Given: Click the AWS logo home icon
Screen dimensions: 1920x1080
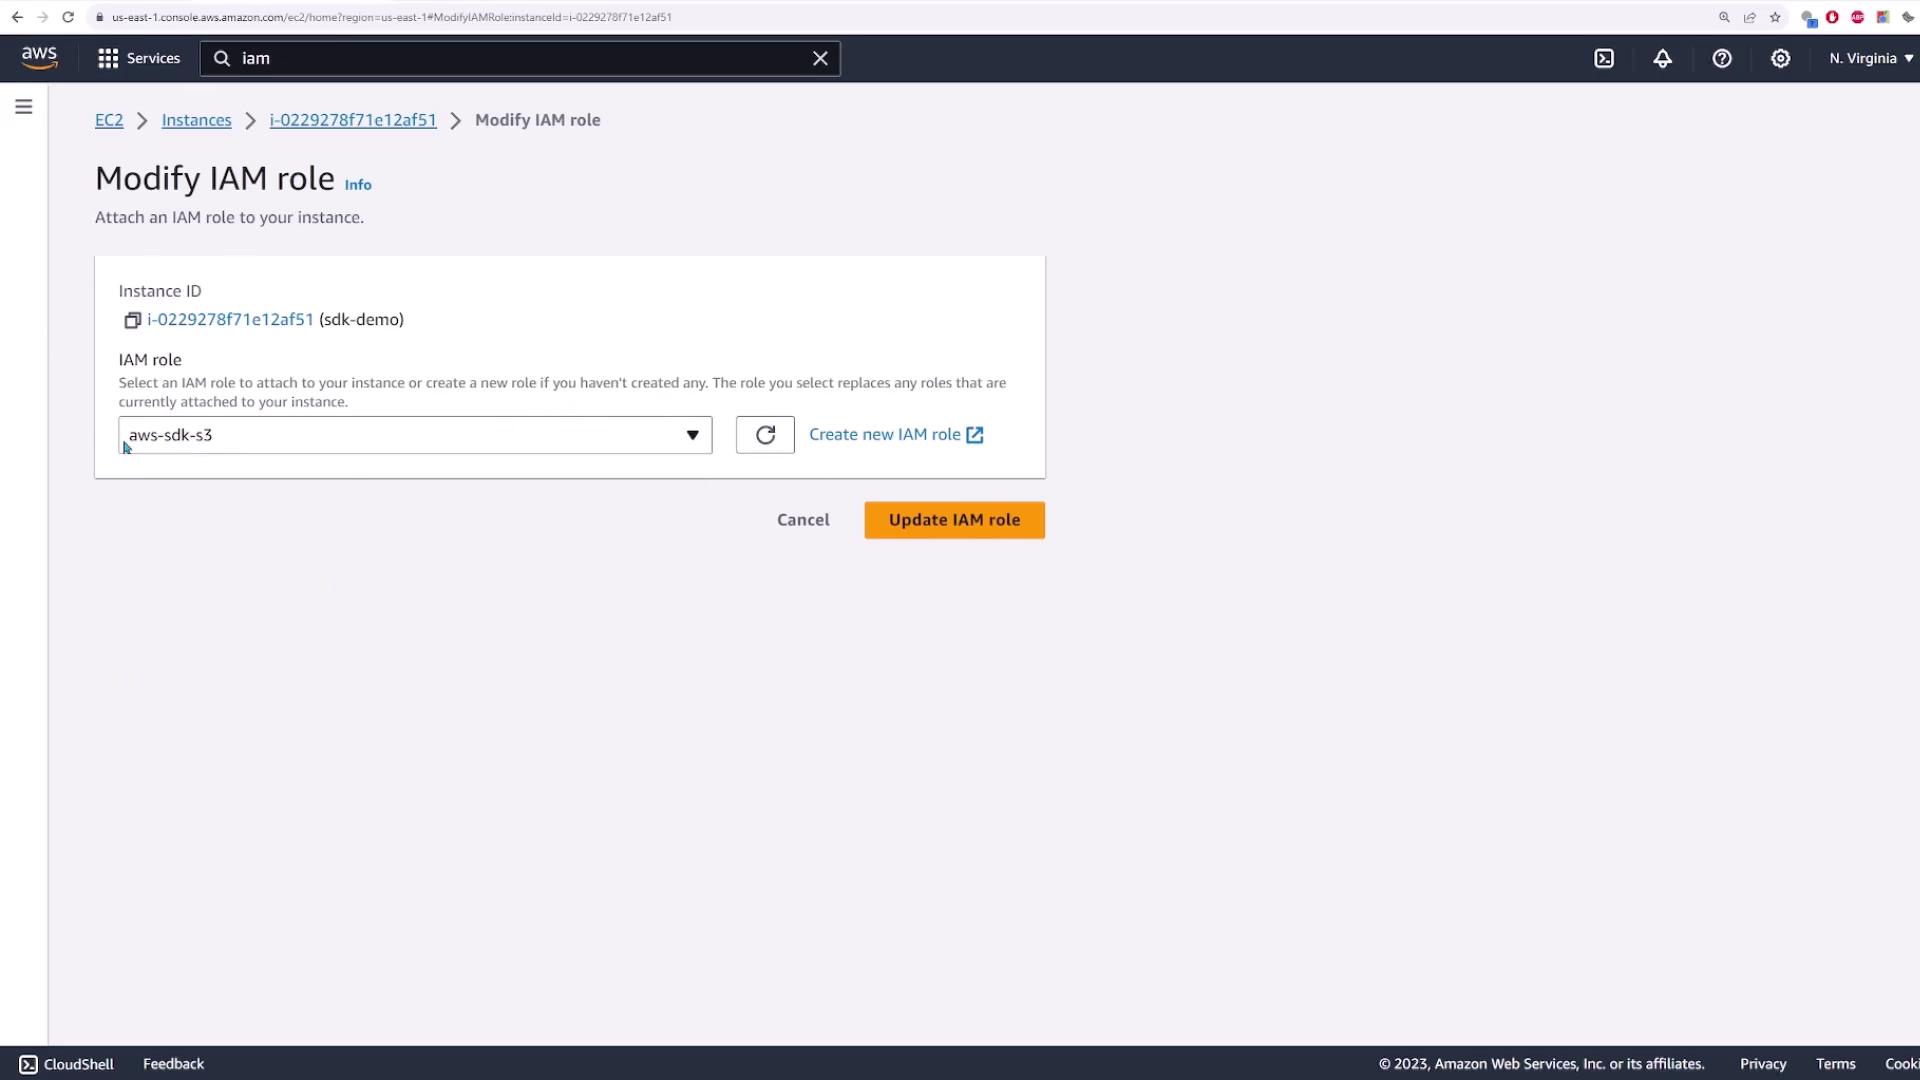Looking at the screenshot, I should point(40,58).
